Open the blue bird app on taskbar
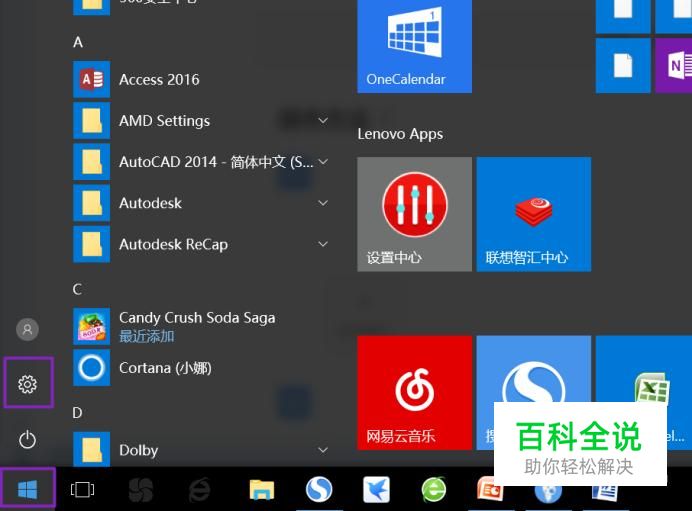The width and height of the screenshot is (692, 511). click(x=376, y=489)
